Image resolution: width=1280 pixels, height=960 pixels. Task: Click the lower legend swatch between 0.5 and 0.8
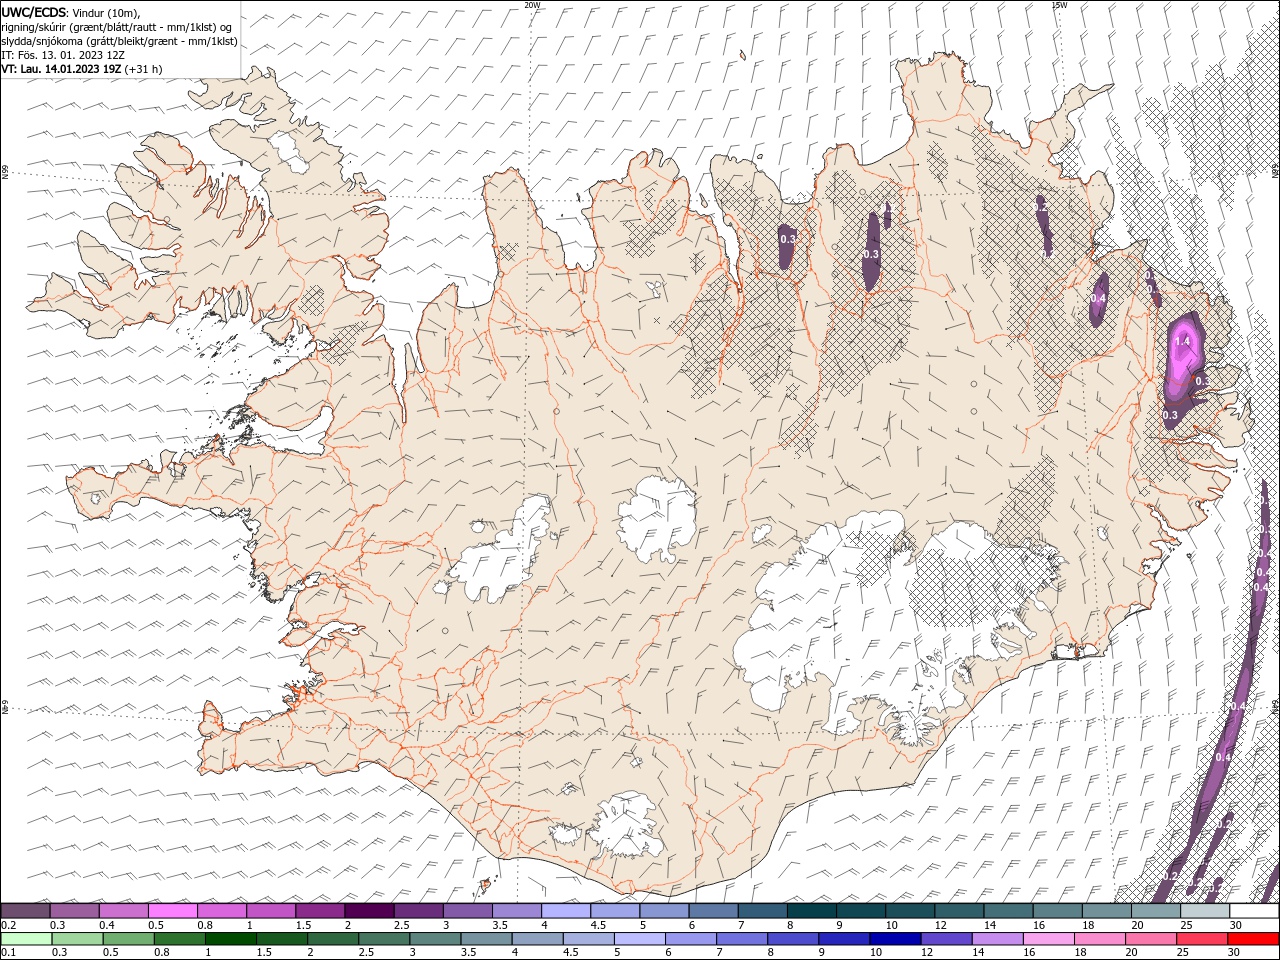coord(128,939)
